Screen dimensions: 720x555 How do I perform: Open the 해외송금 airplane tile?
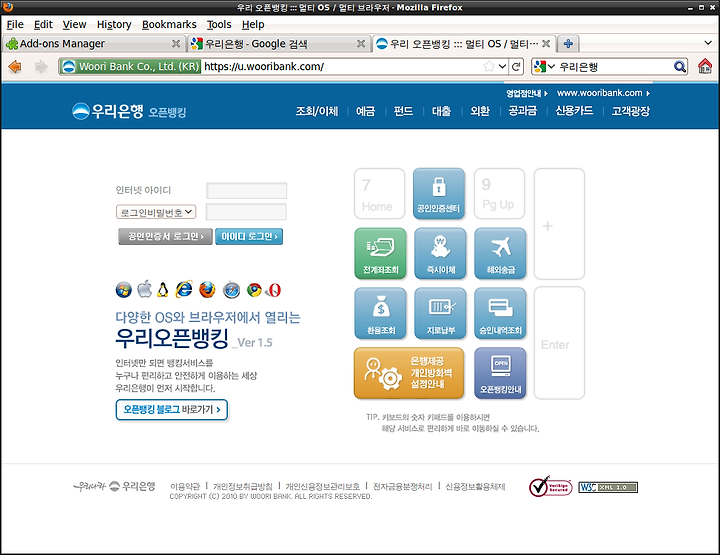tap(500, 253)
